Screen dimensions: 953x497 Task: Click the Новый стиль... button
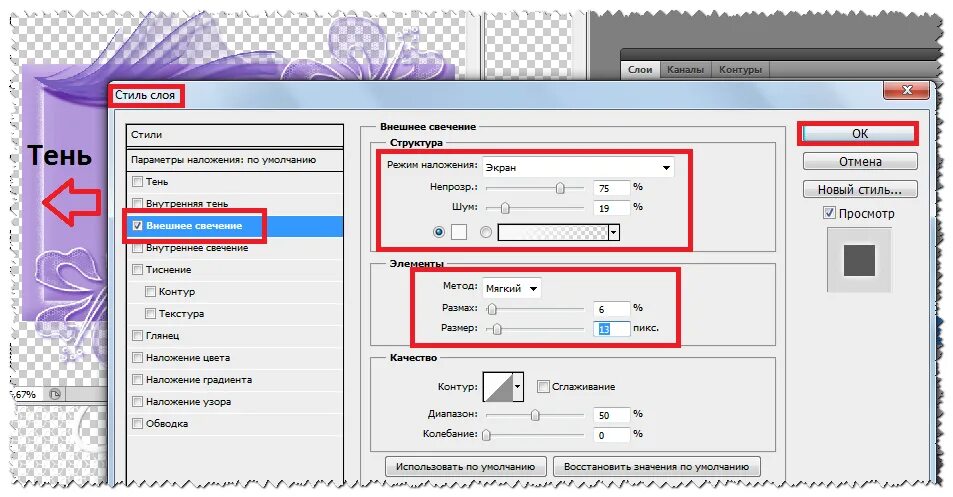coord(860,190)
